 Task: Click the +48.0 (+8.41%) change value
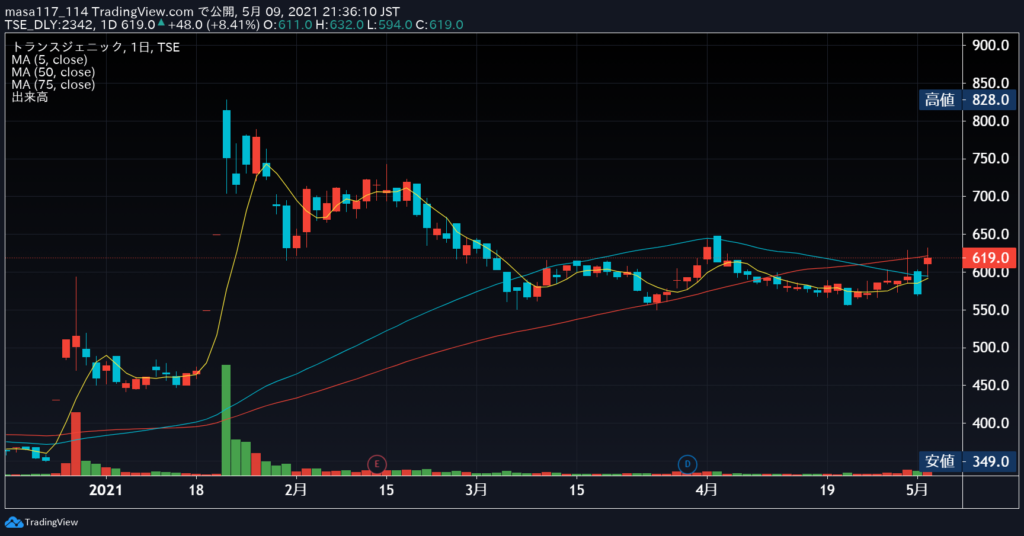pyautogui.click(x=214, y=25)
